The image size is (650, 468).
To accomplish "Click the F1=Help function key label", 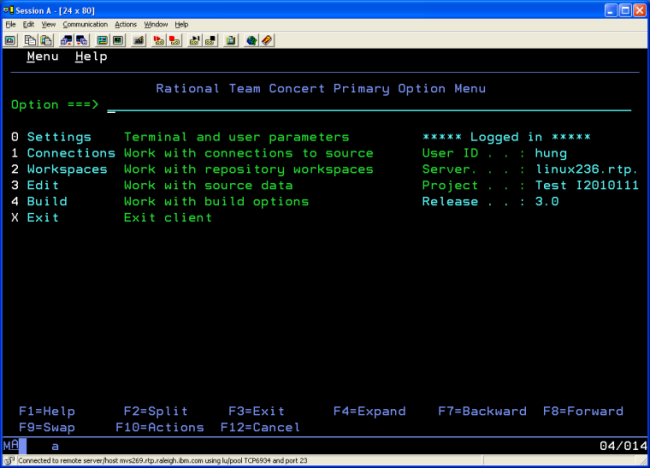I will pos(47,411).
